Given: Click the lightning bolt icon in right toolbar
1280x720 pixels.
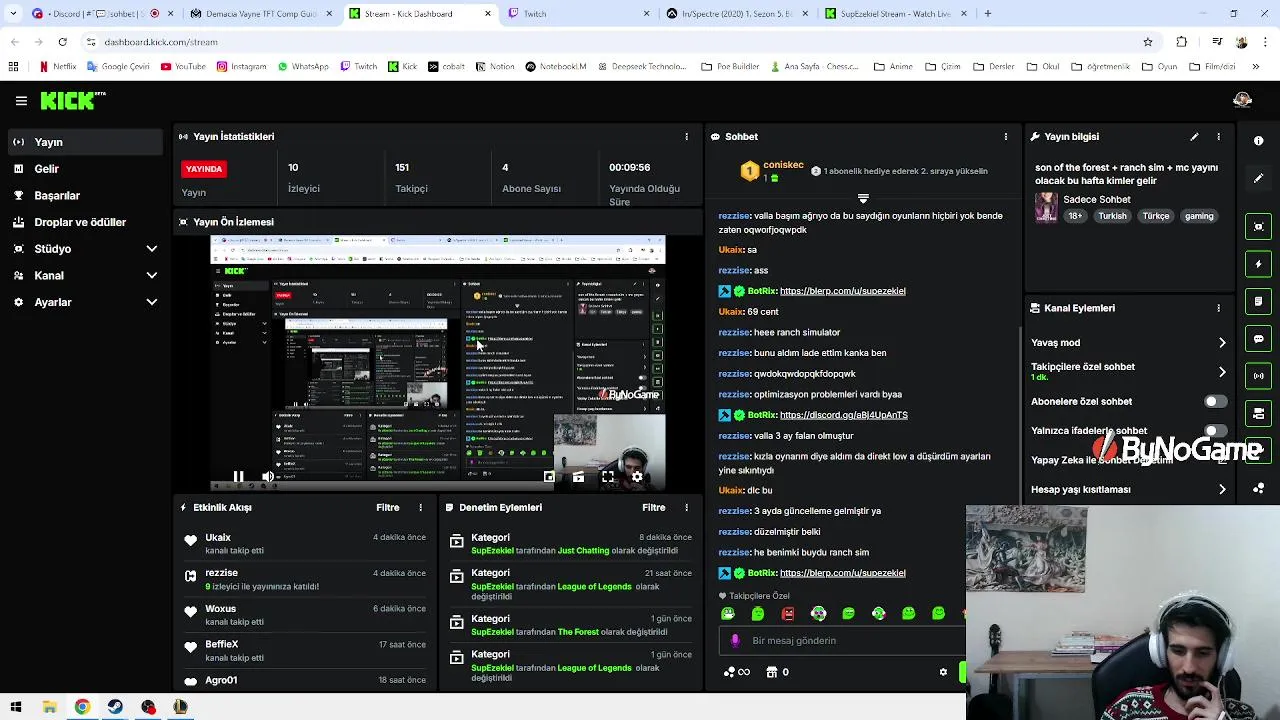Looking at the screenshot, I should [1259, 264].
